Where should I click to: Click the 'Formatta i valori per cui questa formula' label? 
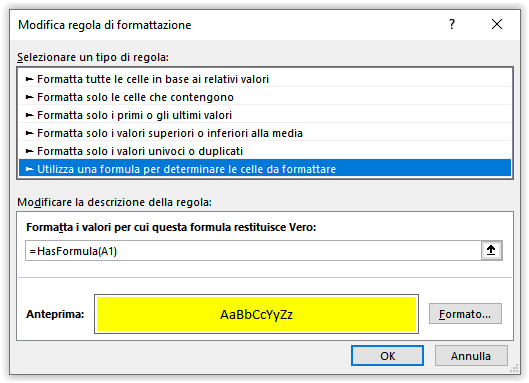171,227
